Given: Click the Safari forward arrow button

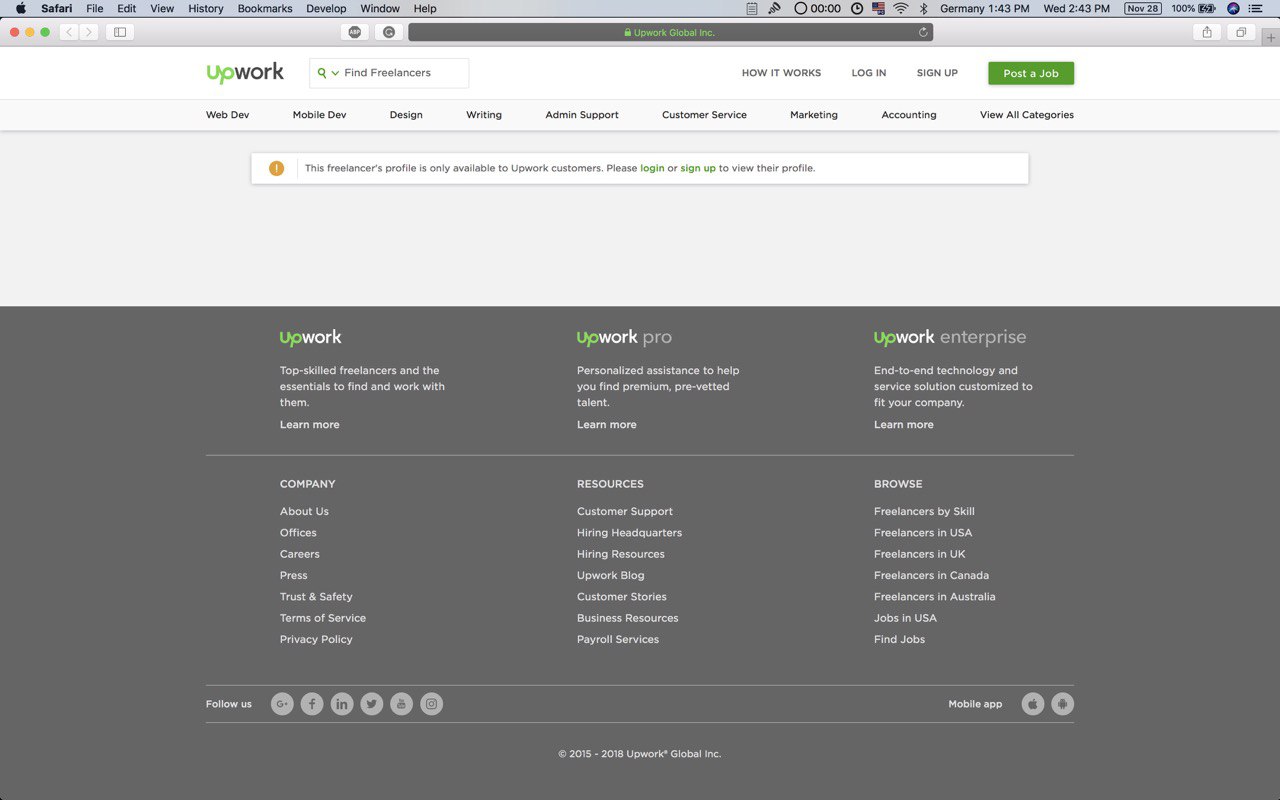Looking at the screenshot, I should pyautogui.click(x=89, y=32).
